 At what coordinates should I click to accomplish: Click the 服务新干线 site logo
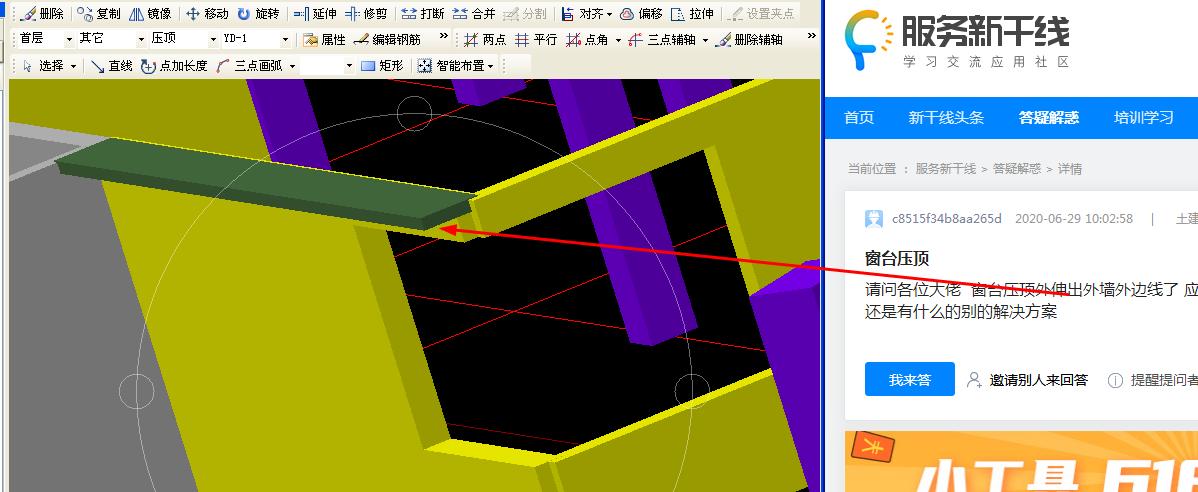957,40
